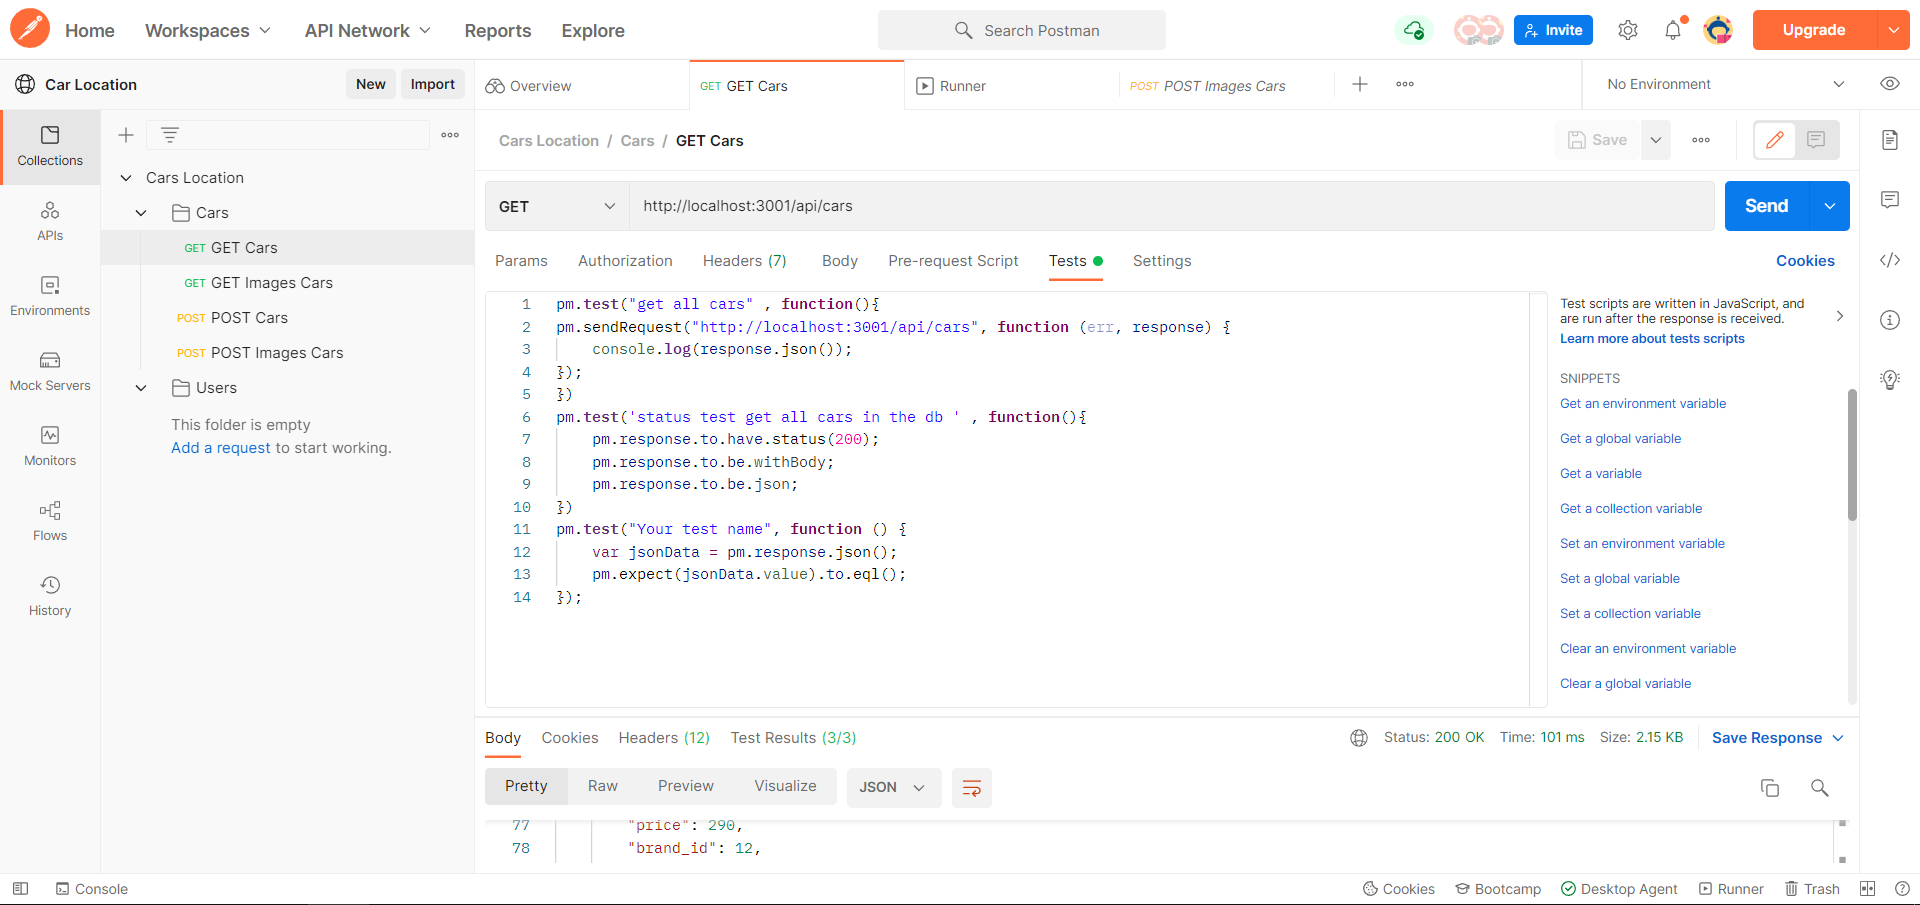
Task: Open the Cookies link near Send
Action: (x=1805, y=261)
